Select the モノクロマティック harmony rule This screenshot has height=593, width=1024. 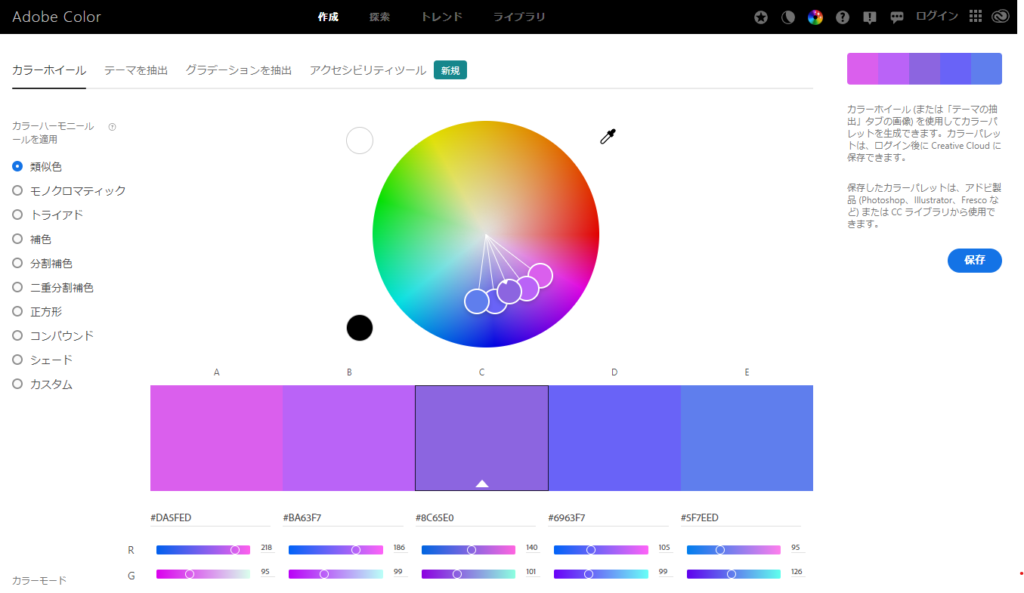(17, 190)
